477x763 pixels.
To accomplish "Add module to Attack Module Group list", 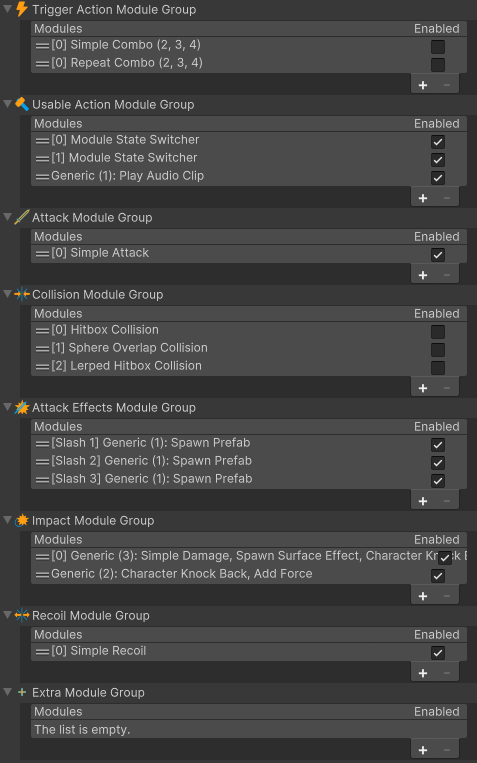I will [x=423, y=275].
